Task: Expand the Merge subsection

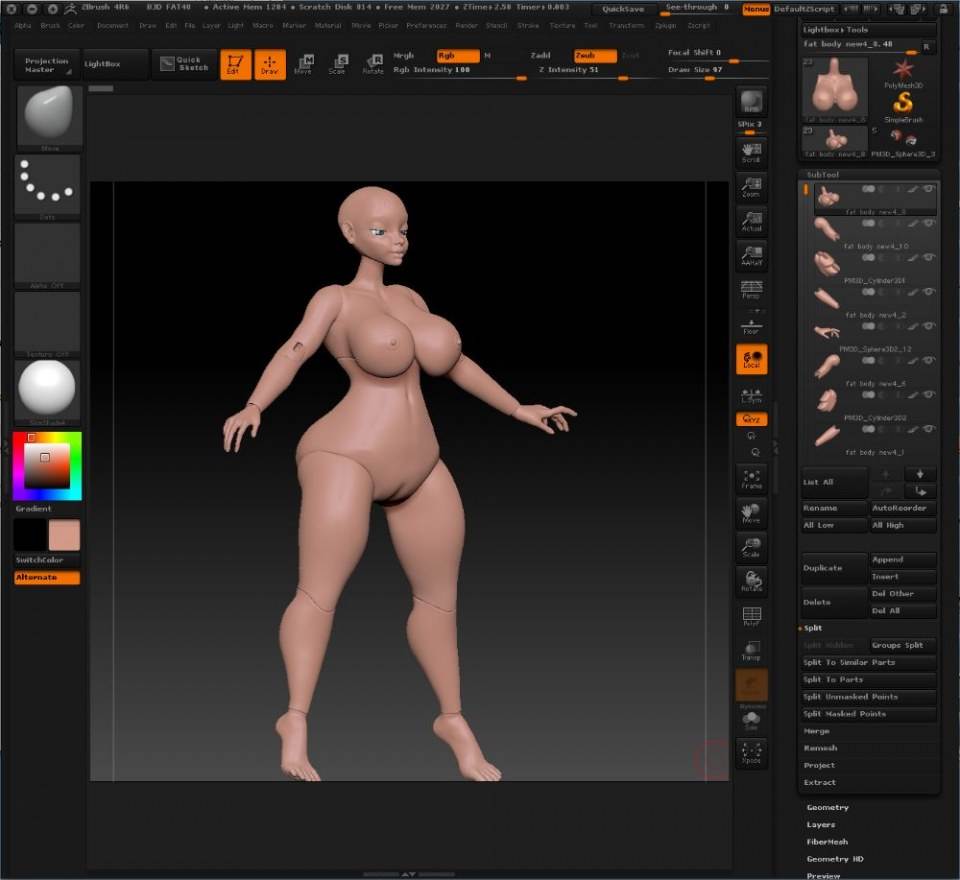Action: 816,731
